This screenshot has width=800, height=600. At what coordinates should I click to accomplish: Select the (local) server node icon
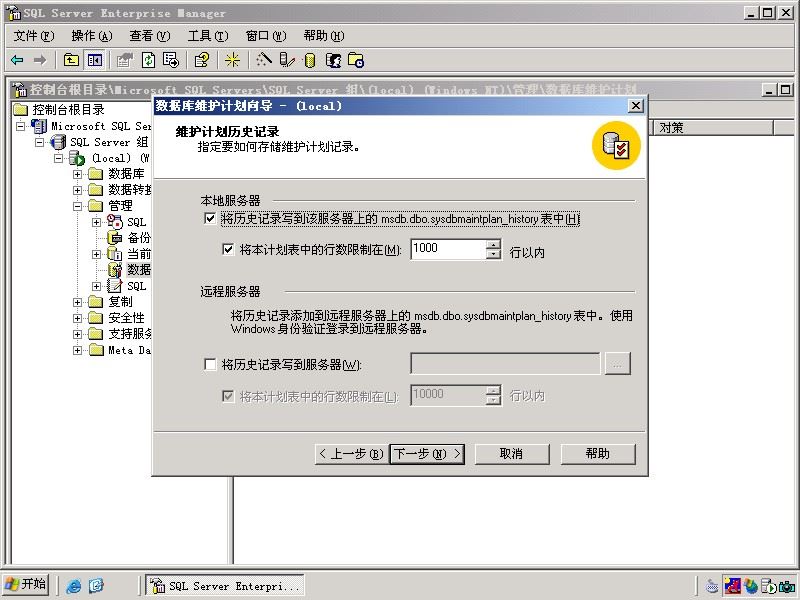tap(77, 158)
